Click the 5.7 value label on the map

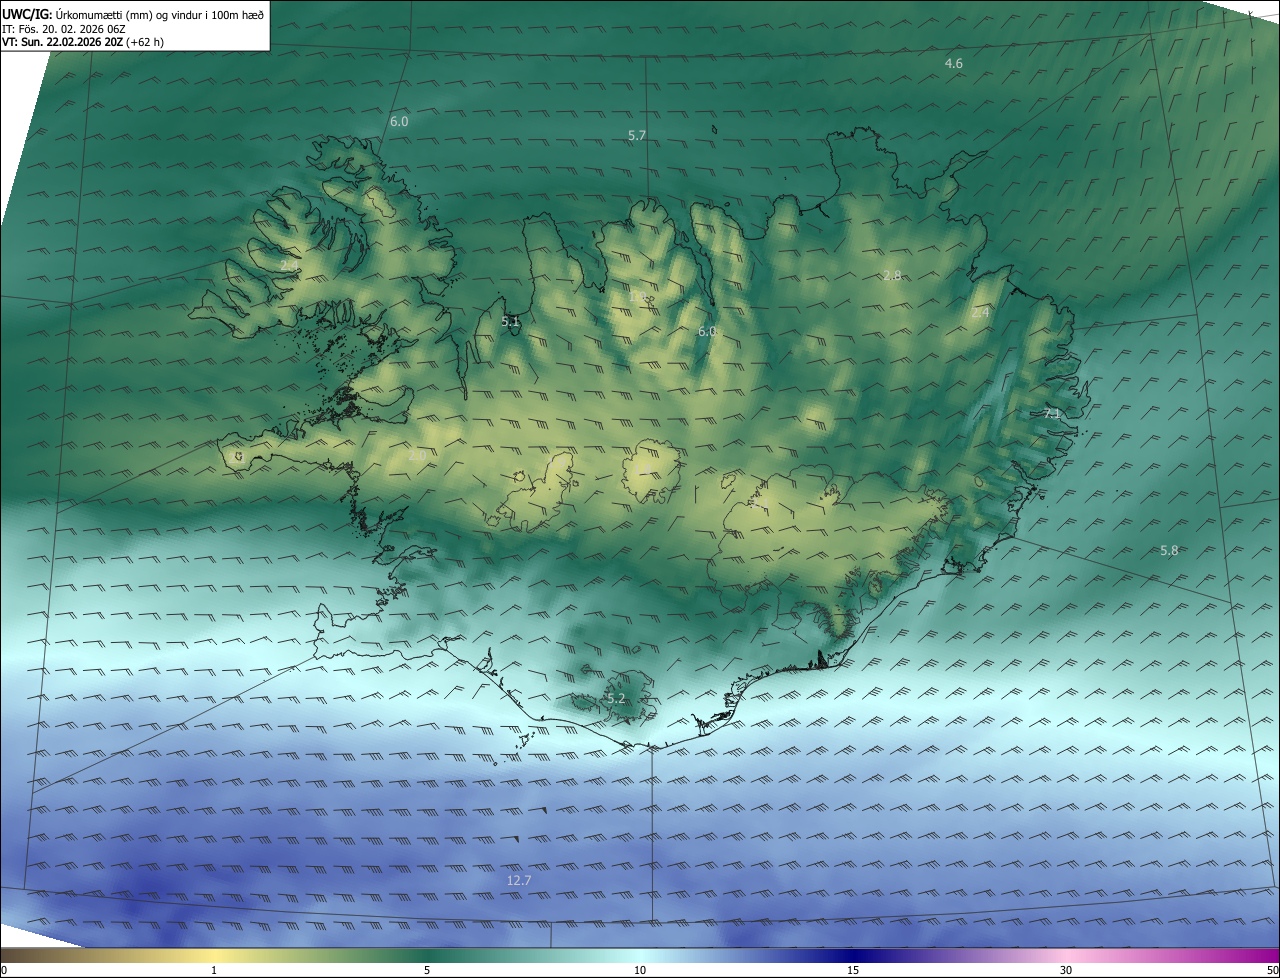pyautogui.click(x=637, y=135)
